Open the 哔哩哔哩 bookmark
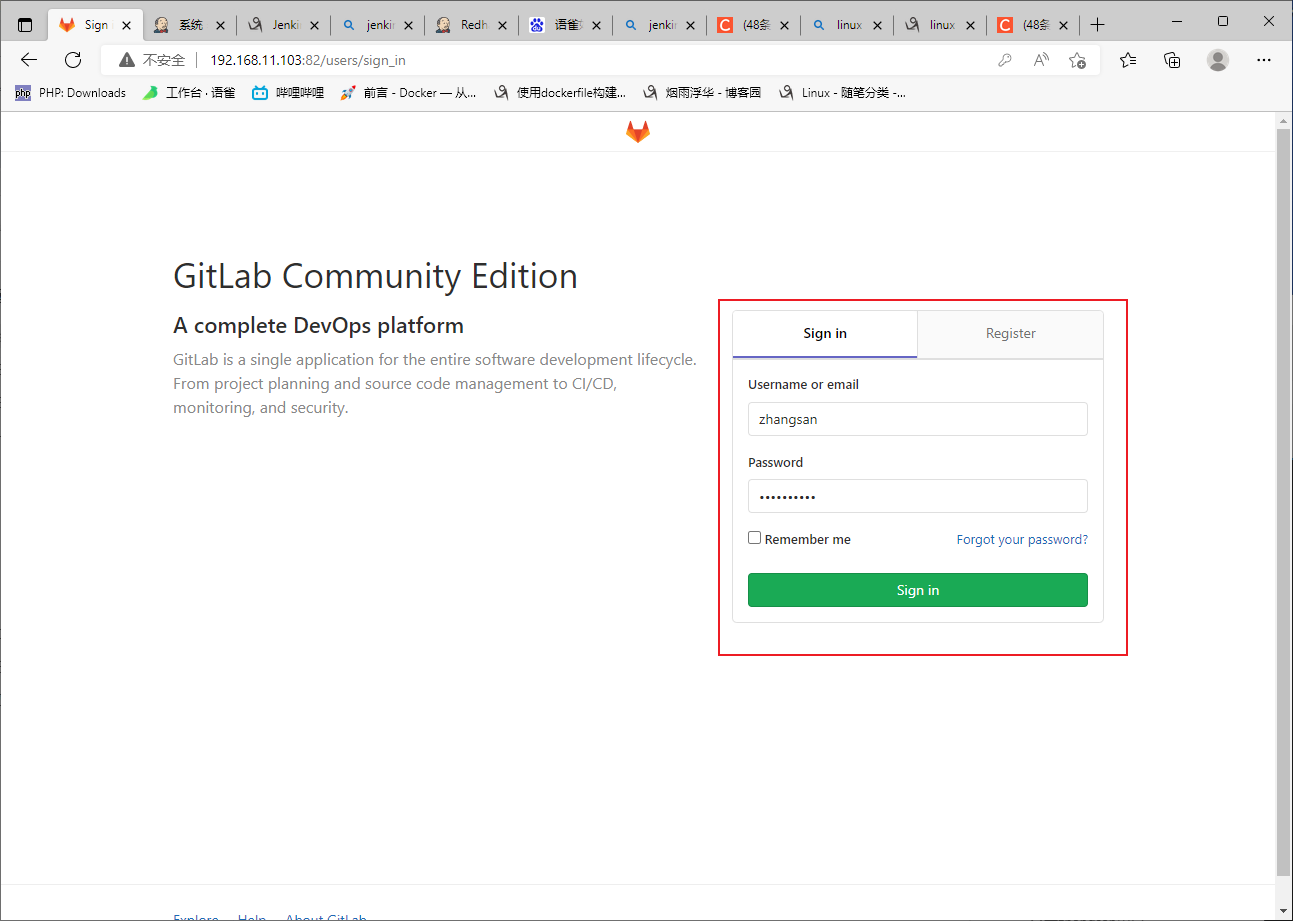Image resolution: width=1293 pixels, height=921 pixels. click(x=288, y=93)
